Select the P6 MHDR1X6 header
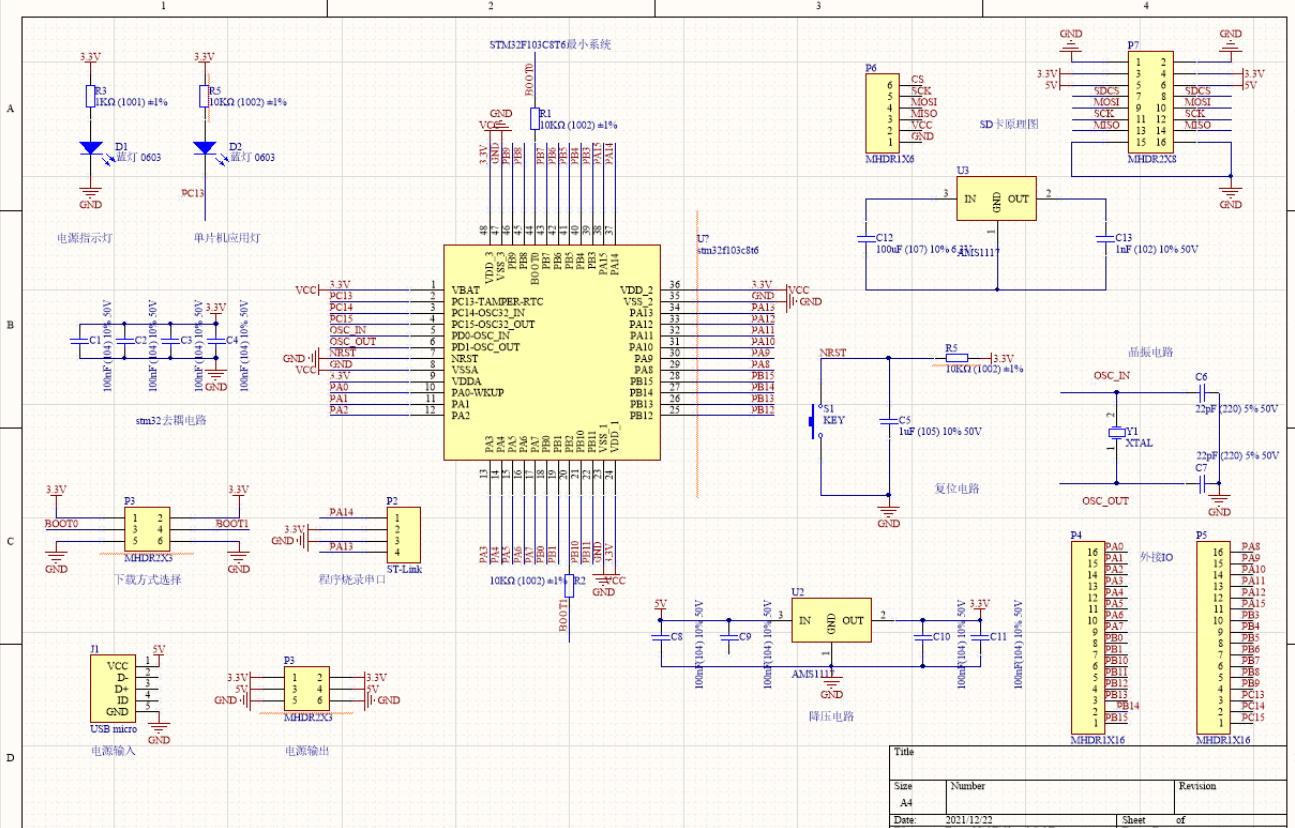Screen dimensions: 1295x828 [882, 113]
